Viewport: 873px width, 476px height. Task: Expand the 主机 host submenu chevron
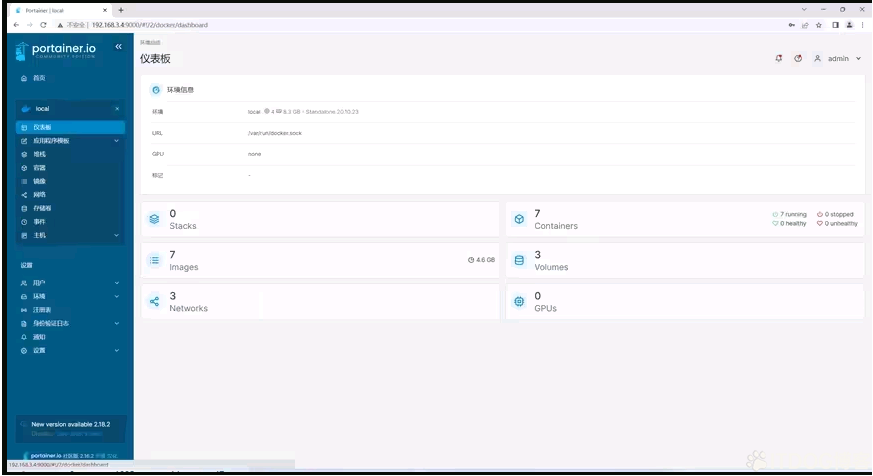pyautogui.click(x=116, y=235)
